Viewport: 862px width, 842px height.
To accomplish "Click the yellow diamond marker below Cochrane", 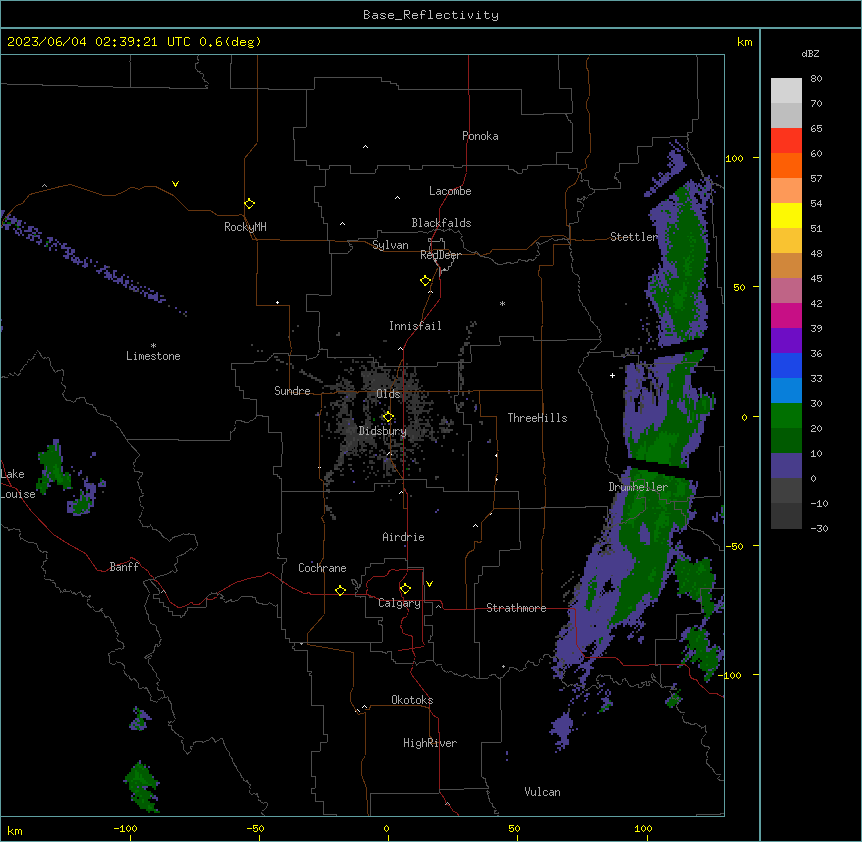I will (340, 590).
